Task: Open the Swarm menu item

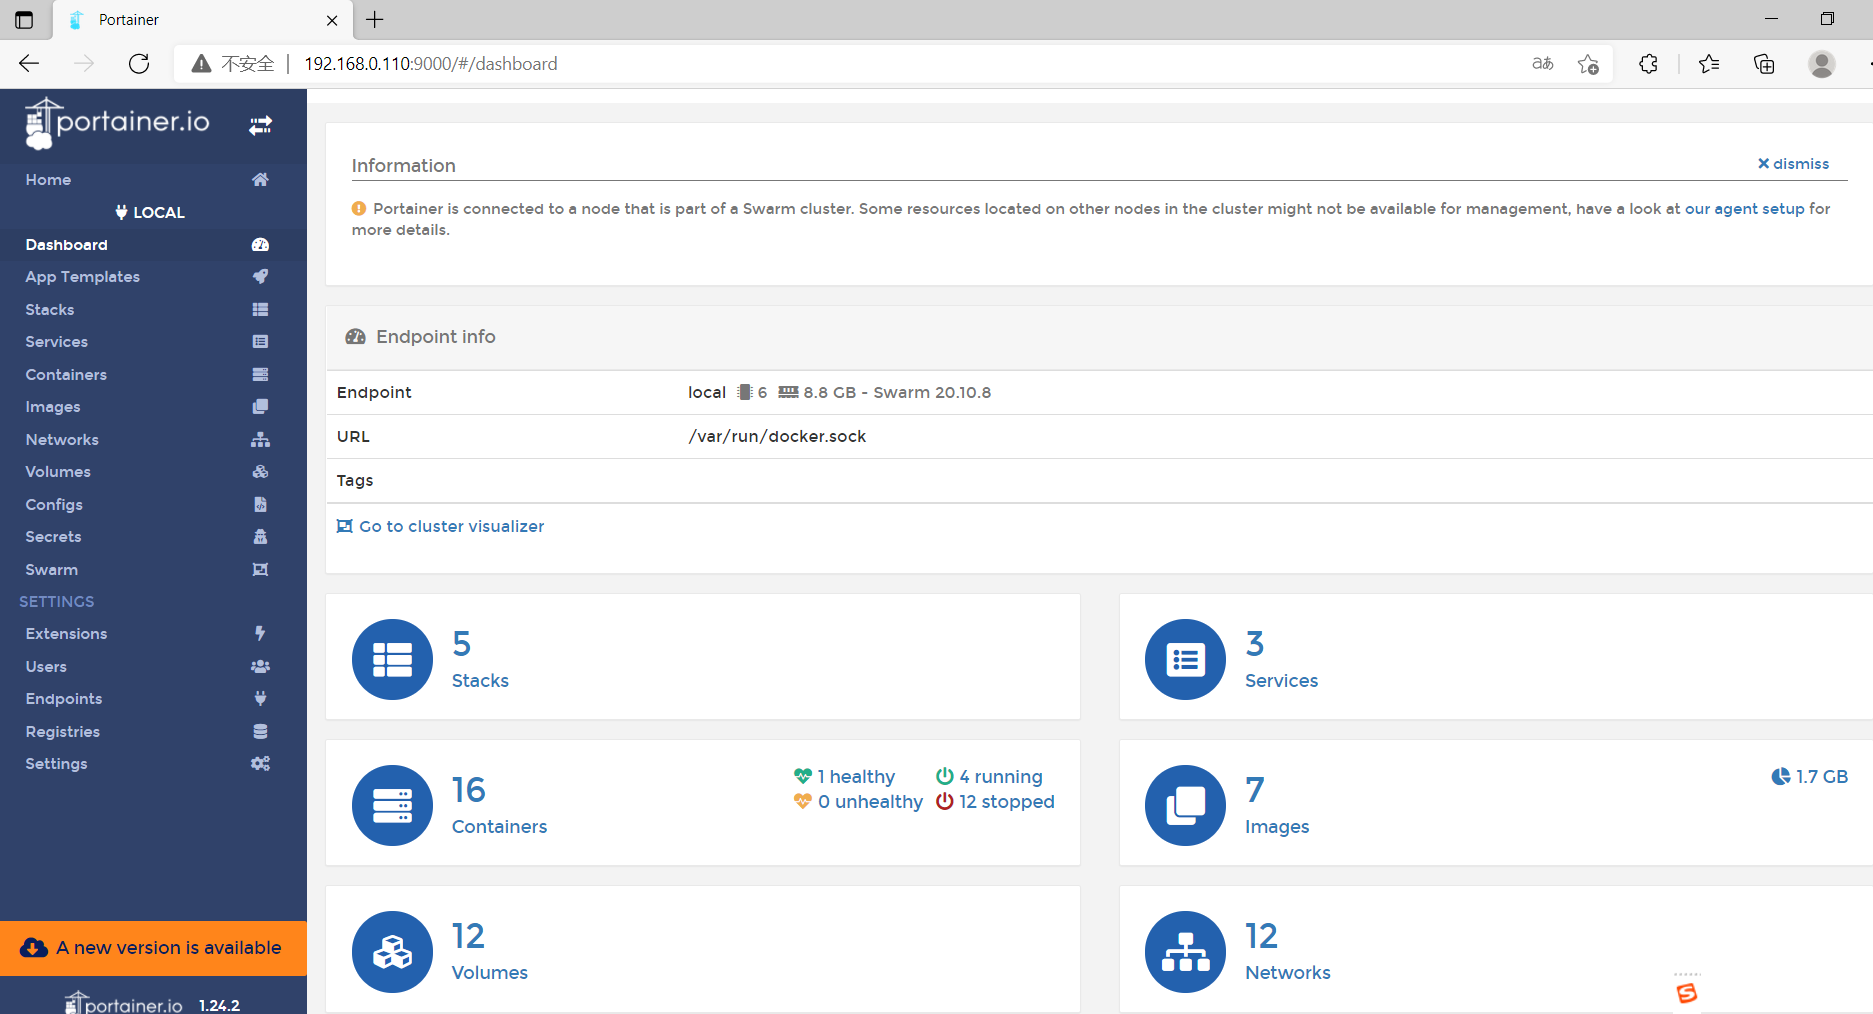Action: click(x=52, y=570)
